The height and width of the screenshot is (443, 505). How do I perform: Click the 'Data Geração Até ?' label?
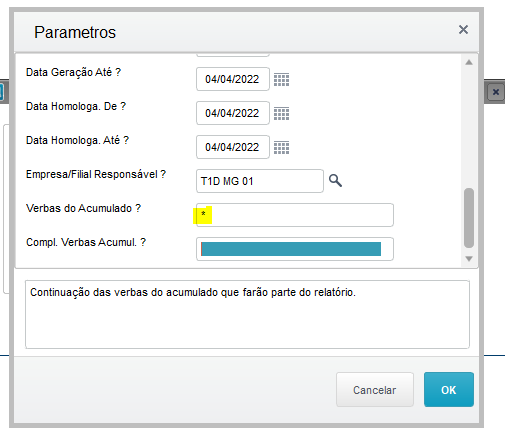[x=73, y=72]
